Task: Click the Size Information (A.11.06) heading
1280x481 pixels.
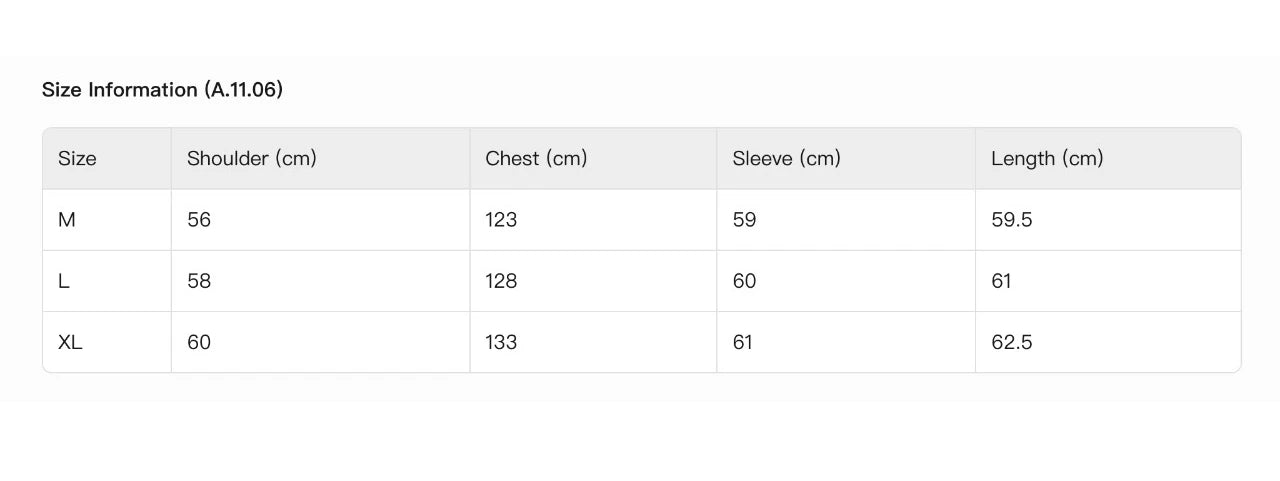Action: tap(162, 90)
